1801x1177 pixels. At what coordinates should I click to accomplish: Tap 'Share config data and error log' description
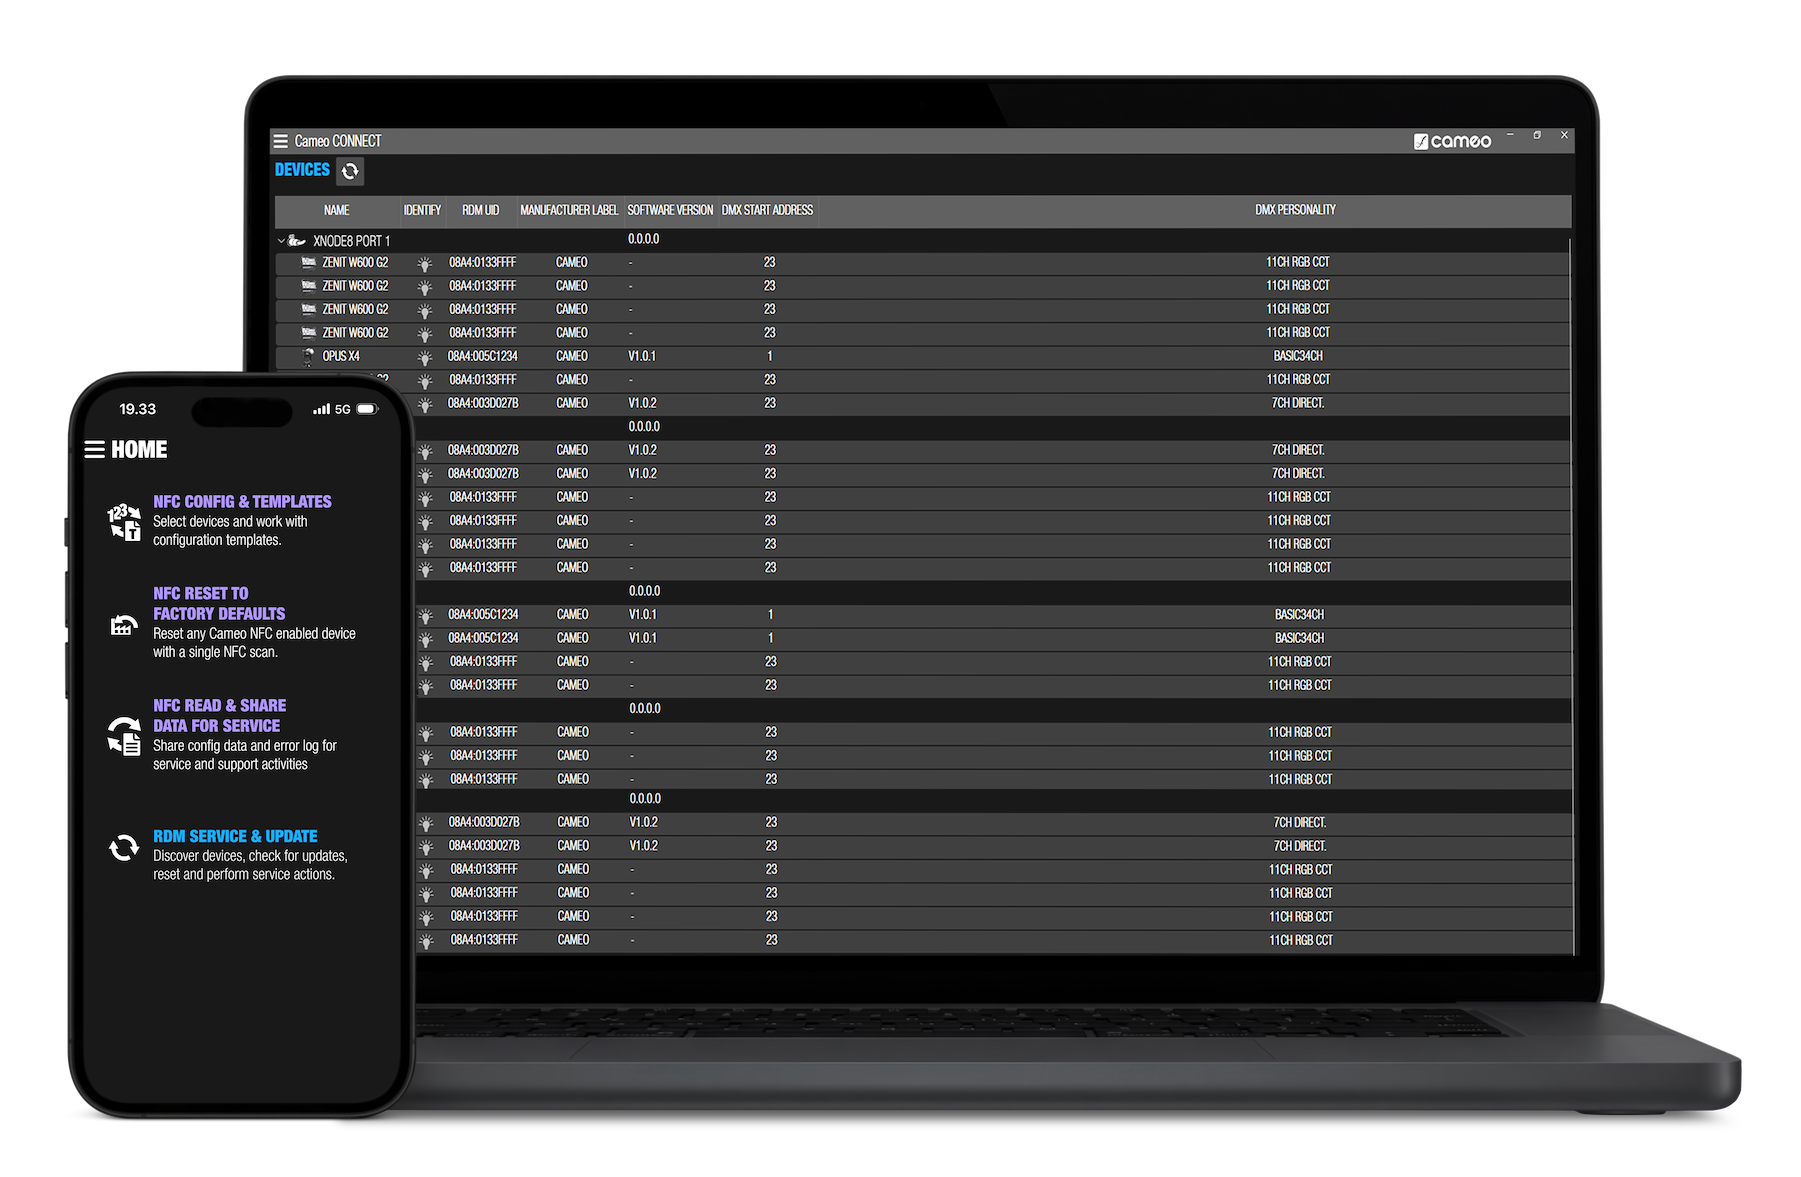click(245, 755)
